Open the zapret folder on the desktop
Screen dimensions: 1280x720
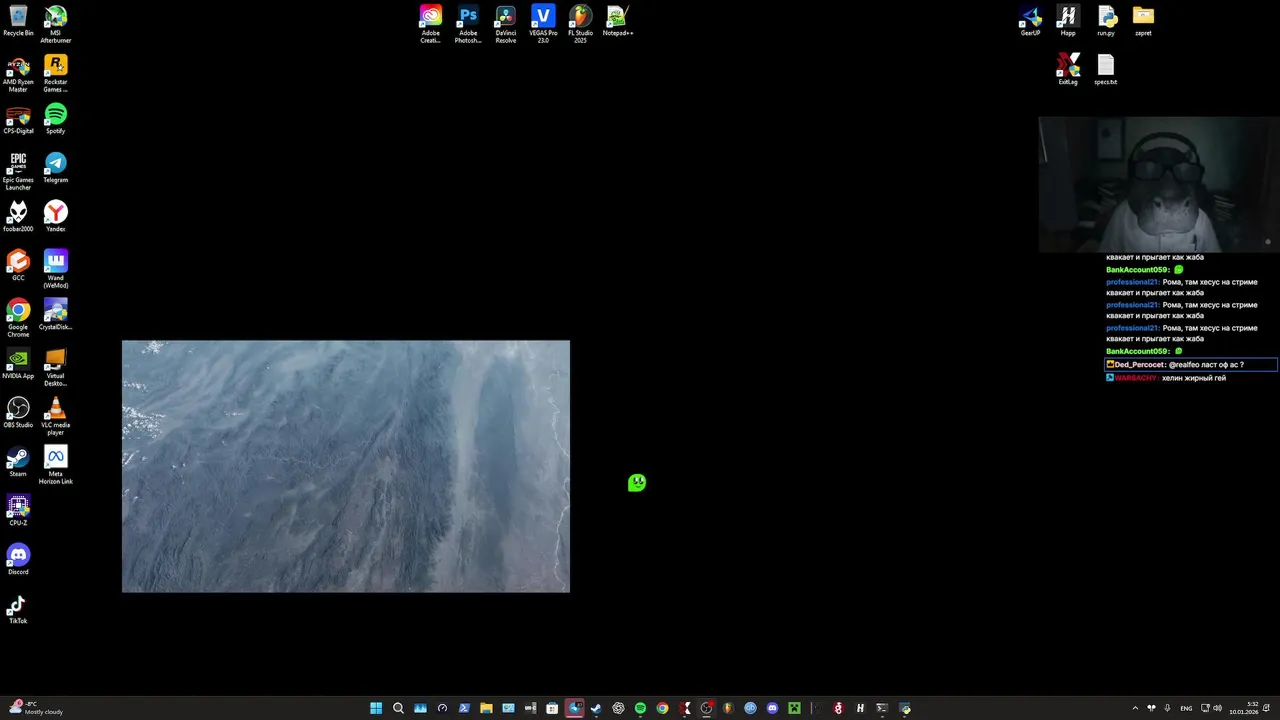click(x=1143, y=21)
